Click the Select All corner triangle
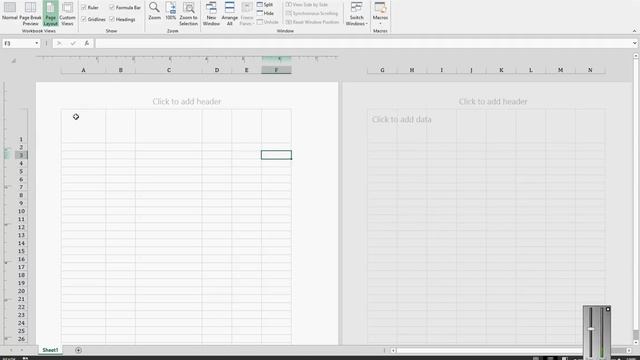This screenshot has height=360, width=640. (x=14, y=60)
